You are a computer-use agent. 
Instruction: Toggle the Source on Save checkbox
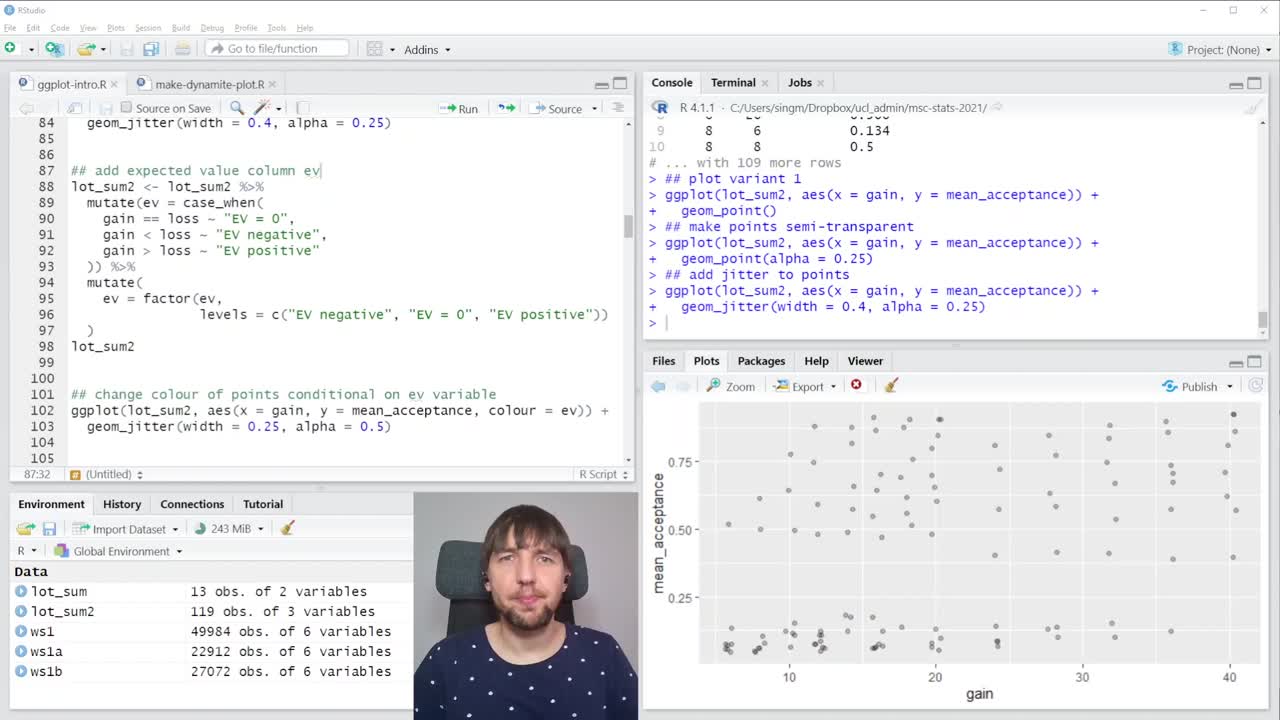(x=126, y=107)
